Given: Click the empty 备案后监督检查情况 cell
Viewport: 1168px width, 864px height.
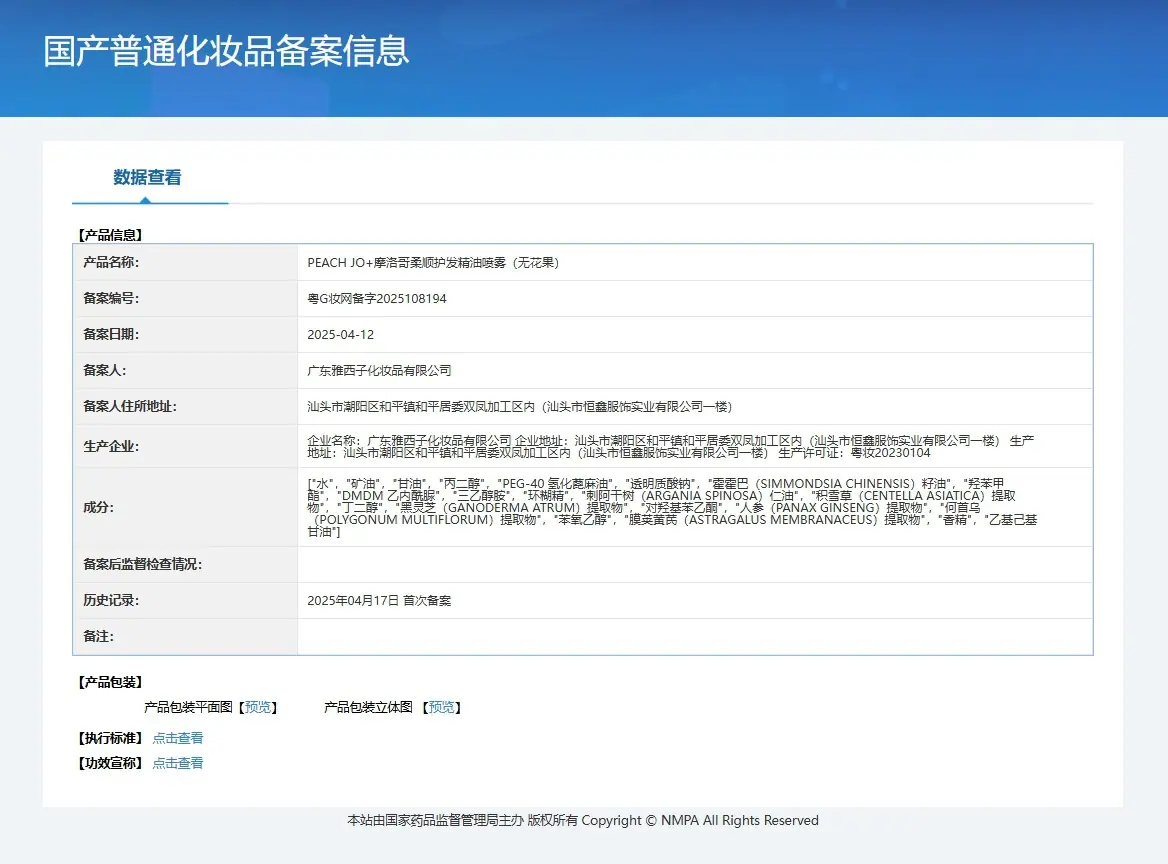Looking at the screenshot, I should point(695,565).
